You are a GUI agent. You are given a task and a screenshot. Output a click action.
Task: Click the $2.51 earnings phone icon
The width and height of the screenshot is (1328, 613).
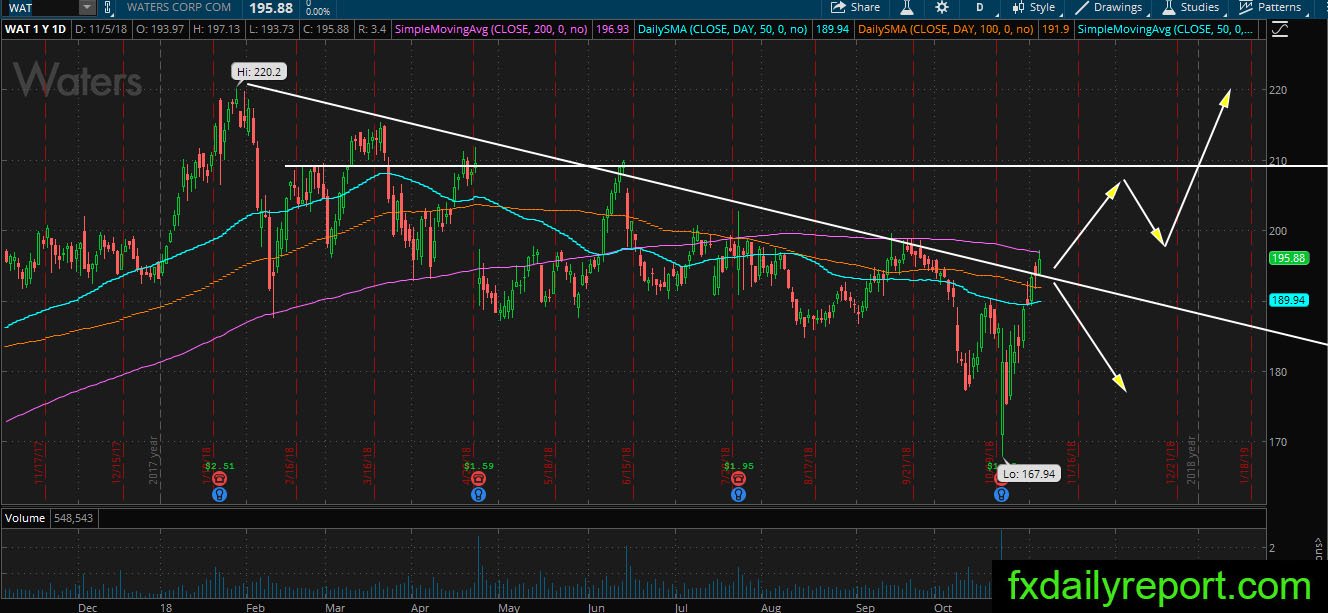pyautogui.click(x=218, y=479)
